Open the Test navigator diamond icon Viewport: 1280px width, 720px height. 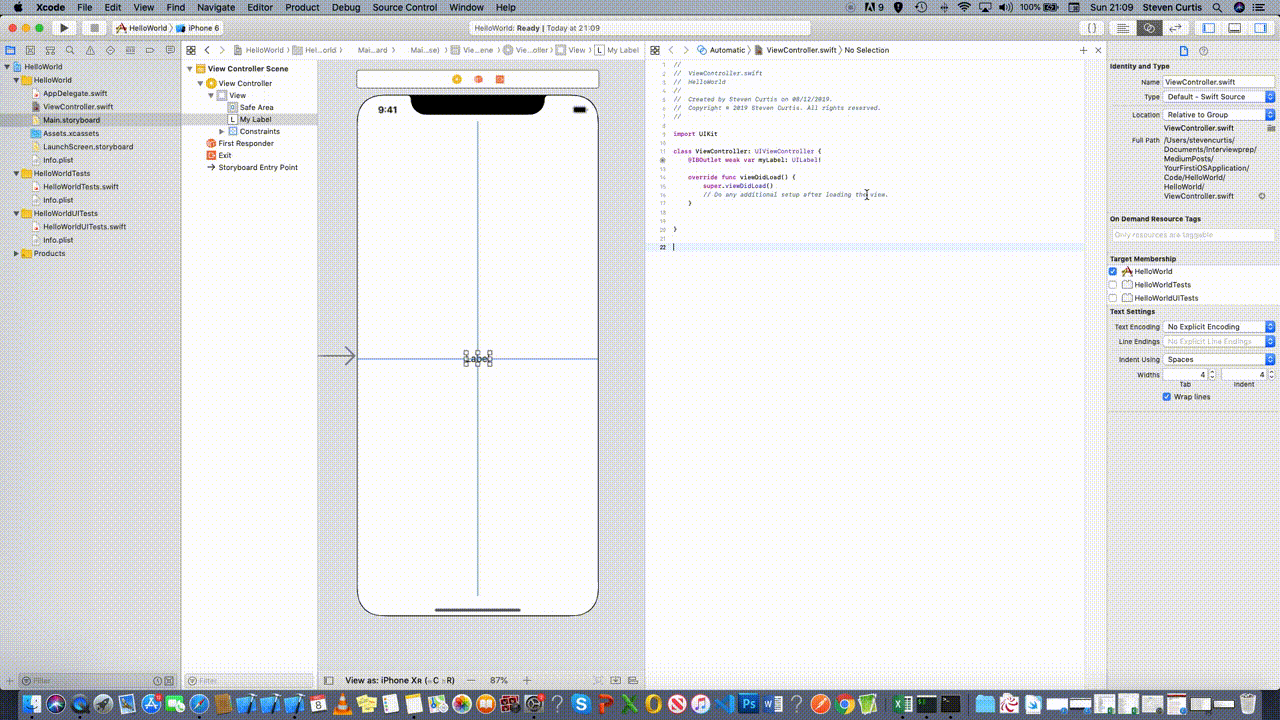(110, 50)
